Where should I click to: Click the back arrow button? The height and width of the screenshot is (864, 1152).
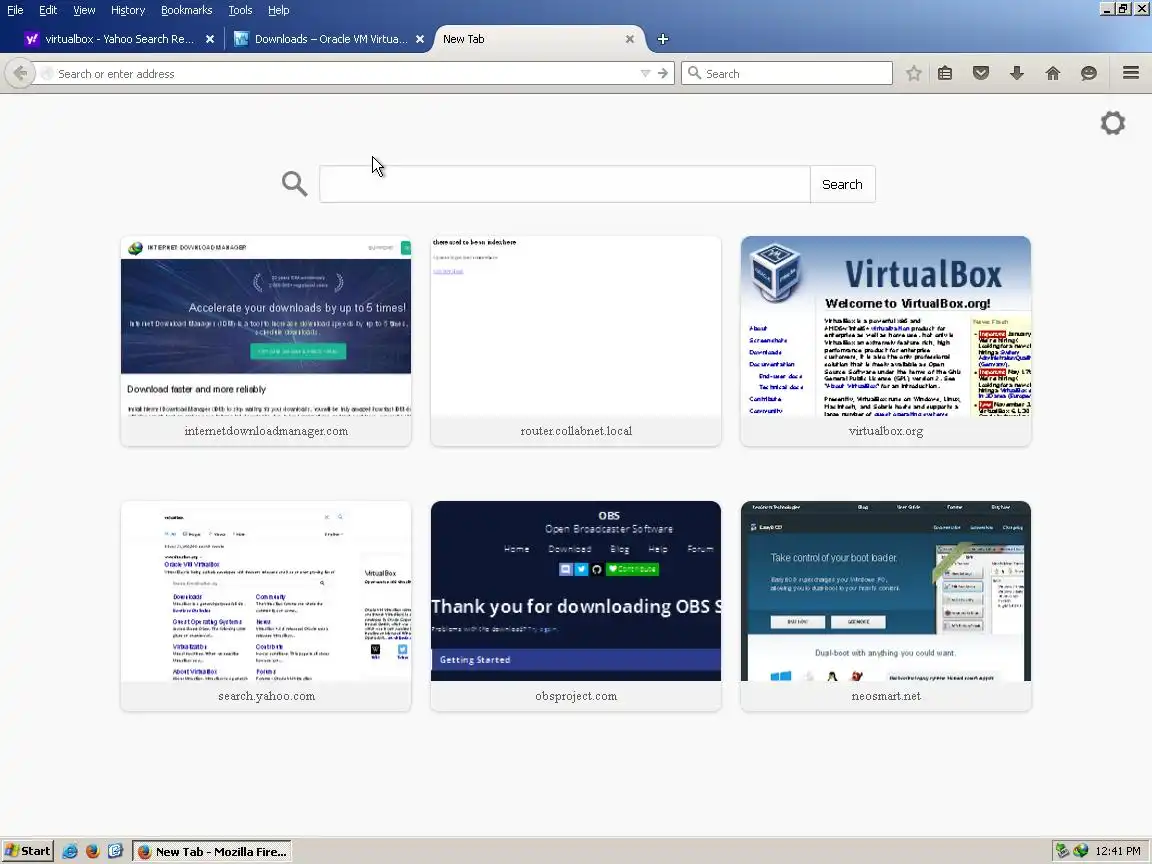[x=20, y=73]
